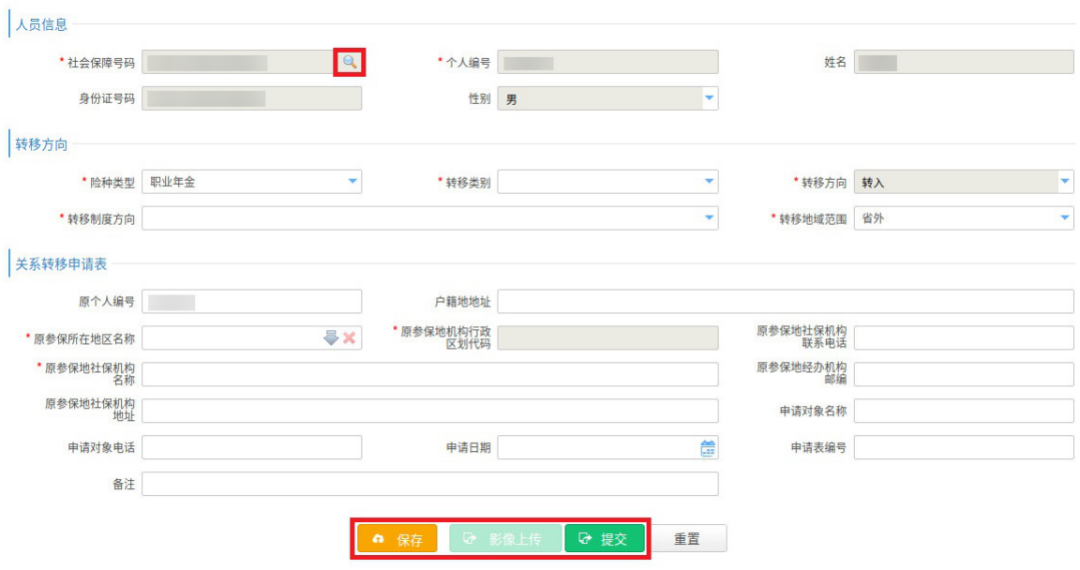Click the orange 保存 button
The image size is (1080, 570).
pyautogui.click(x=397, y=539)
